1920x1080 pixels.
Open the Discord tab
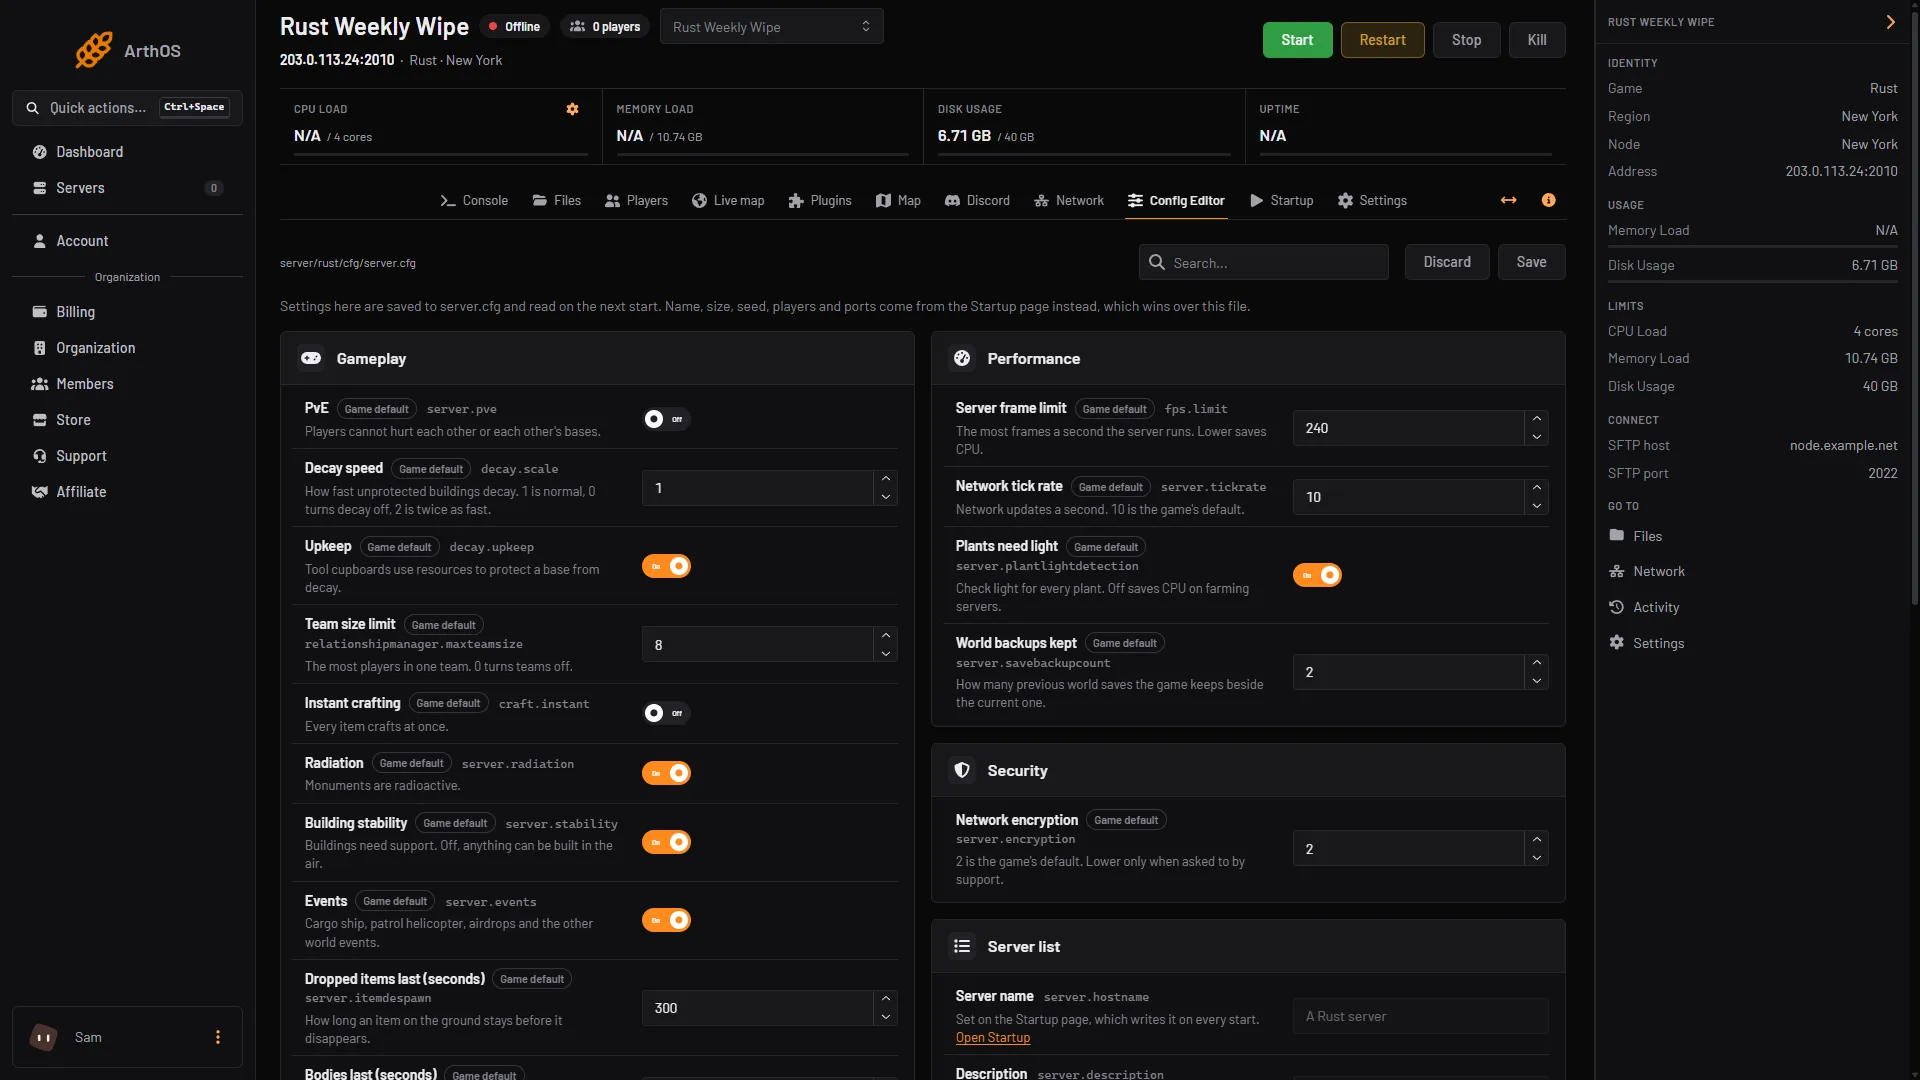point(978,200)
